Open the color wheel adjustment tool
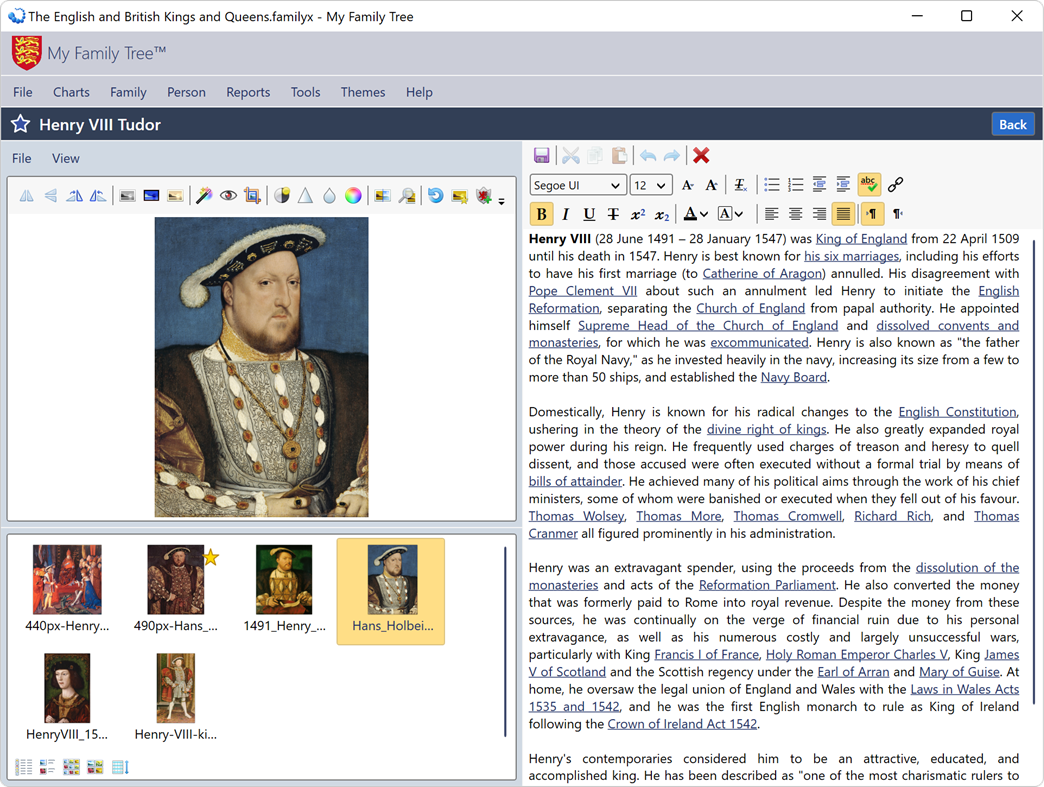1044x787 pixels. [353, 195]
